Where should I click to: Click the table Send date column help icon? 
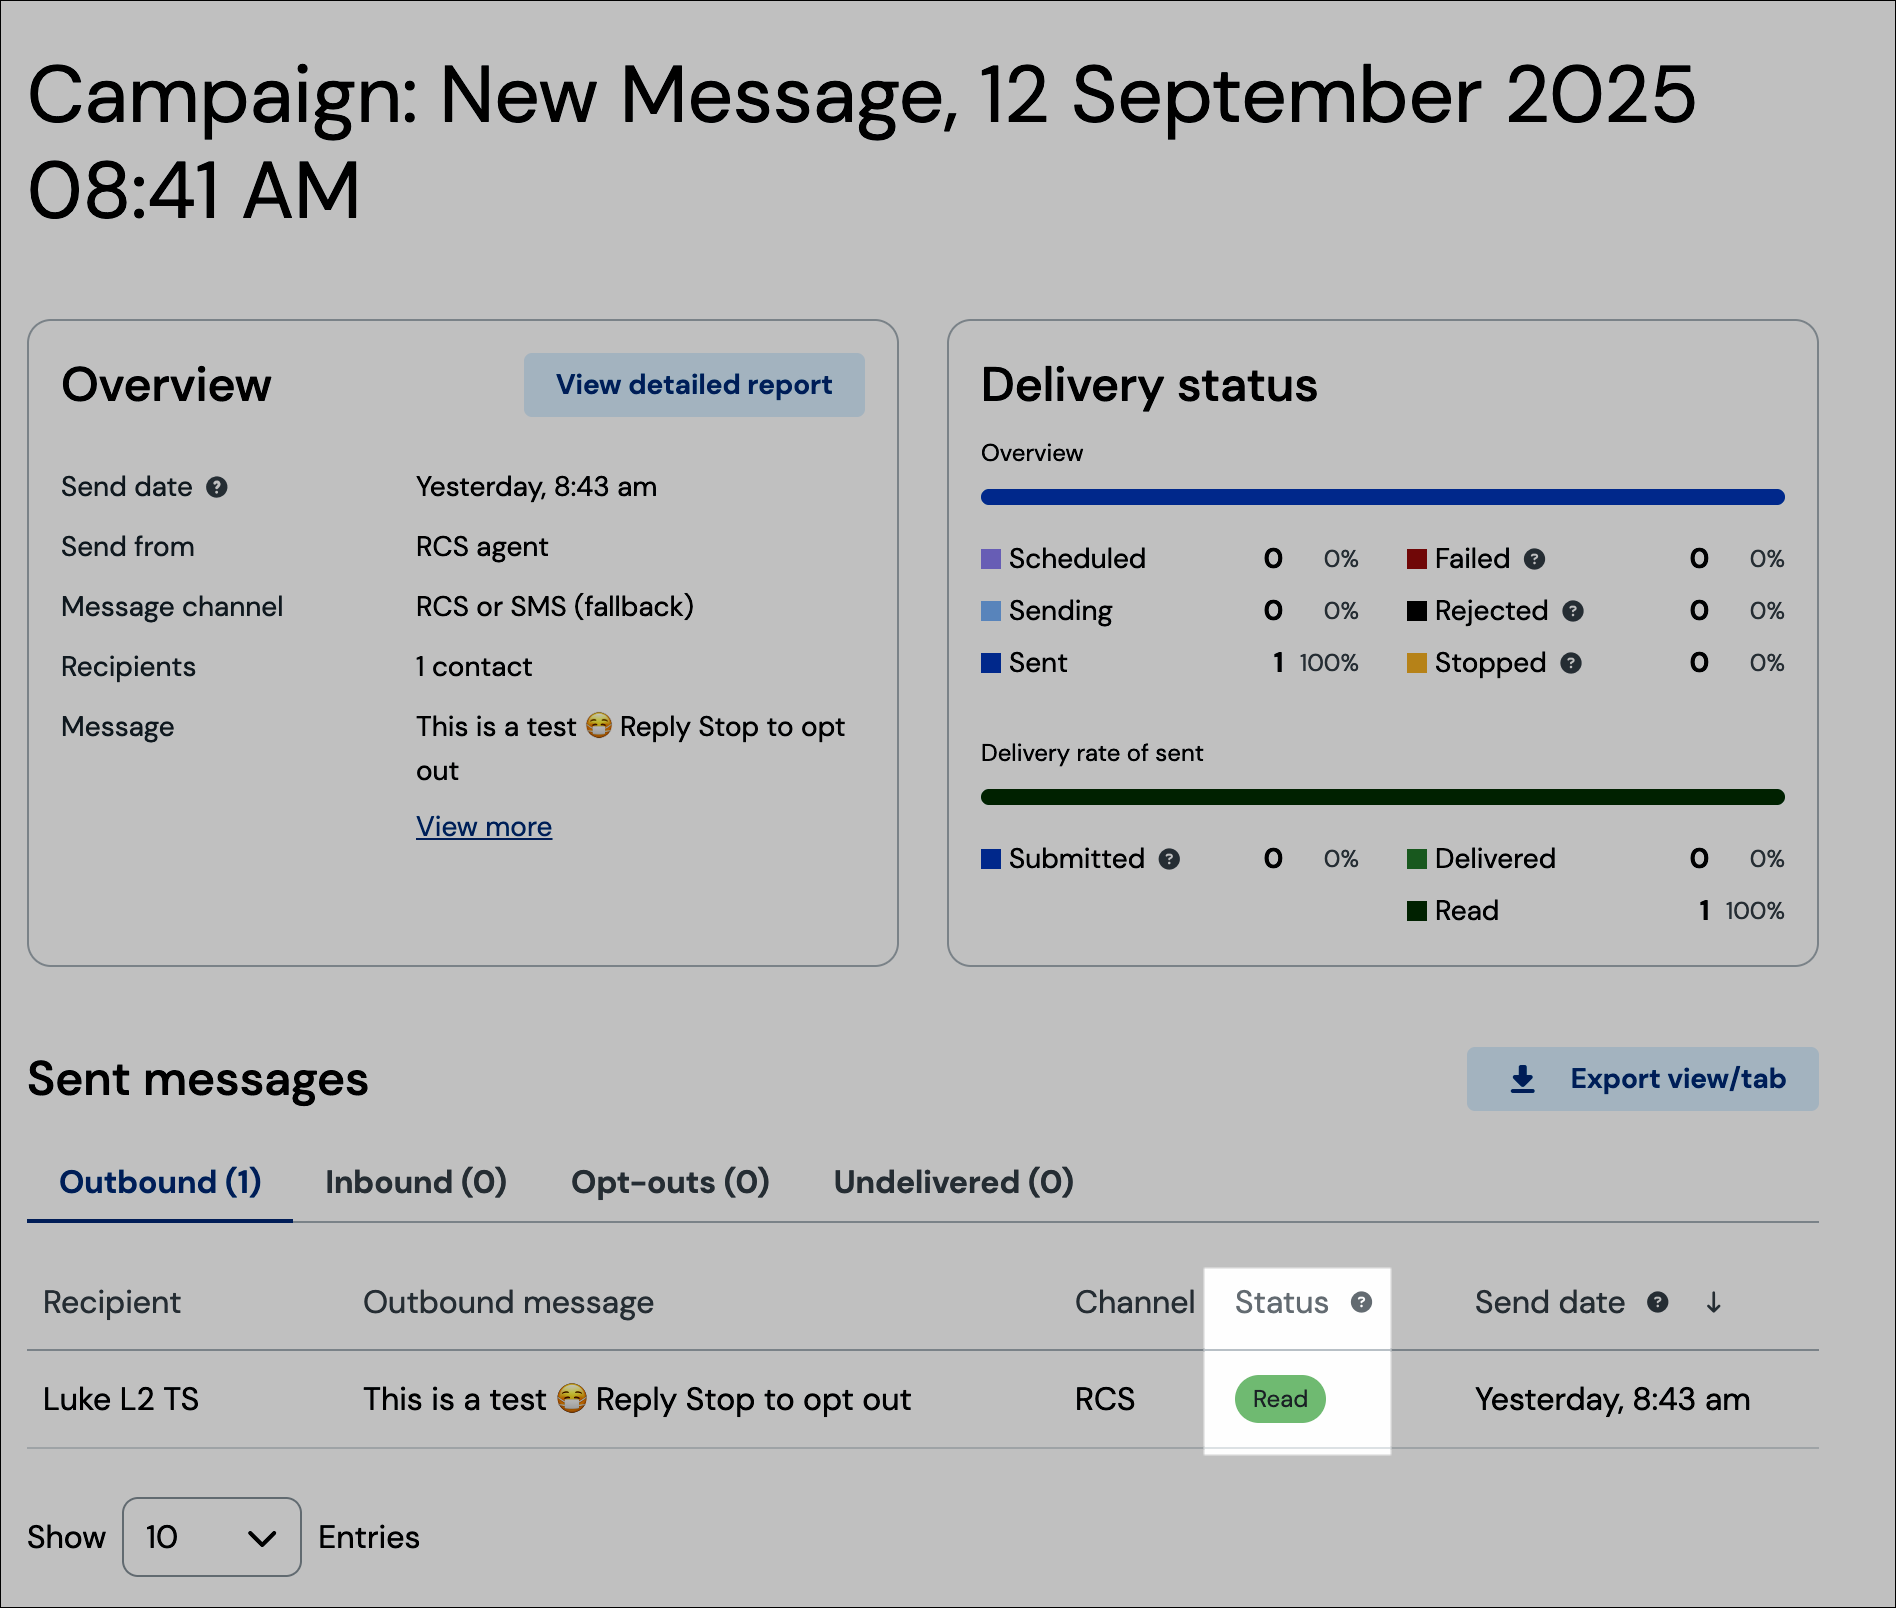[1657, 1302]
